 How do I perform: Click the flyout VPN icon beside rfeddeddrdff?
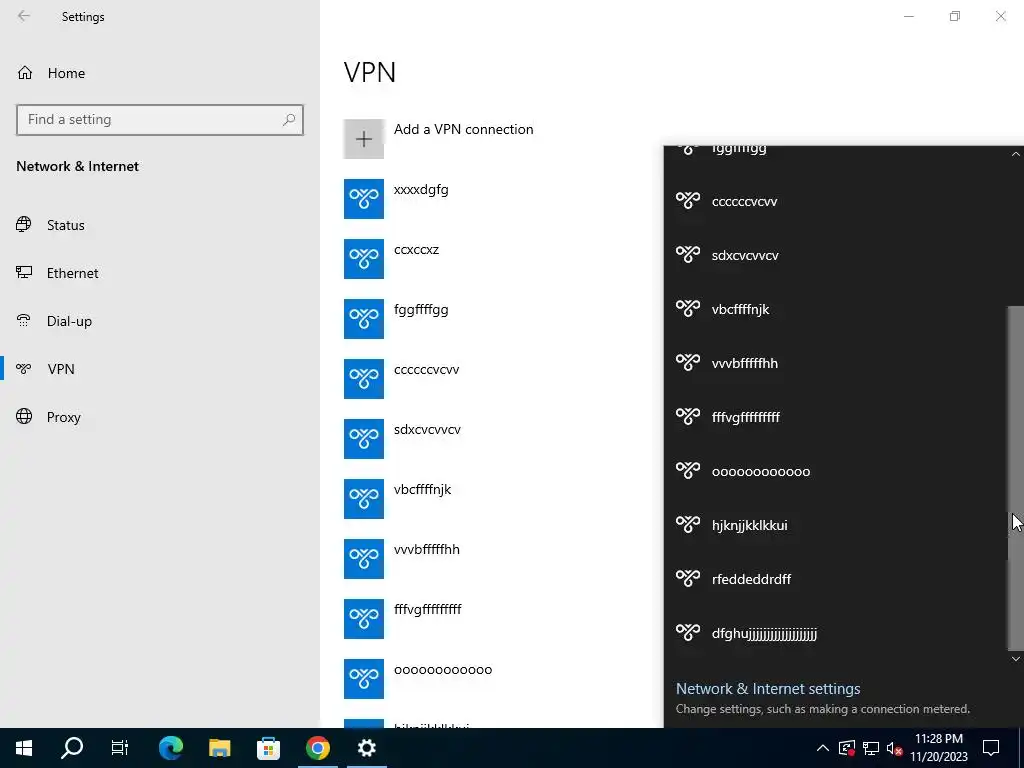click(x=688, y=579)
